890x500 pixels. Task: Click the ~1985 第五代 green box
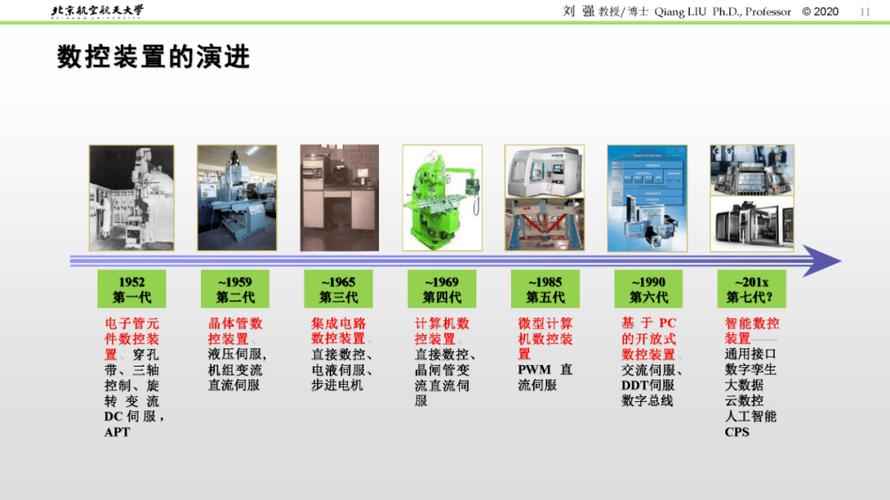point(545,289)
